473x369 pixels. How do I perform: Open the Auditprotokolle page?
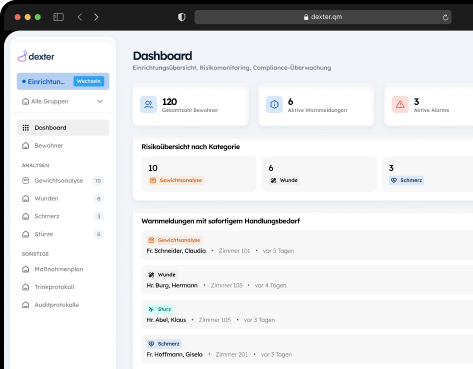63,305
